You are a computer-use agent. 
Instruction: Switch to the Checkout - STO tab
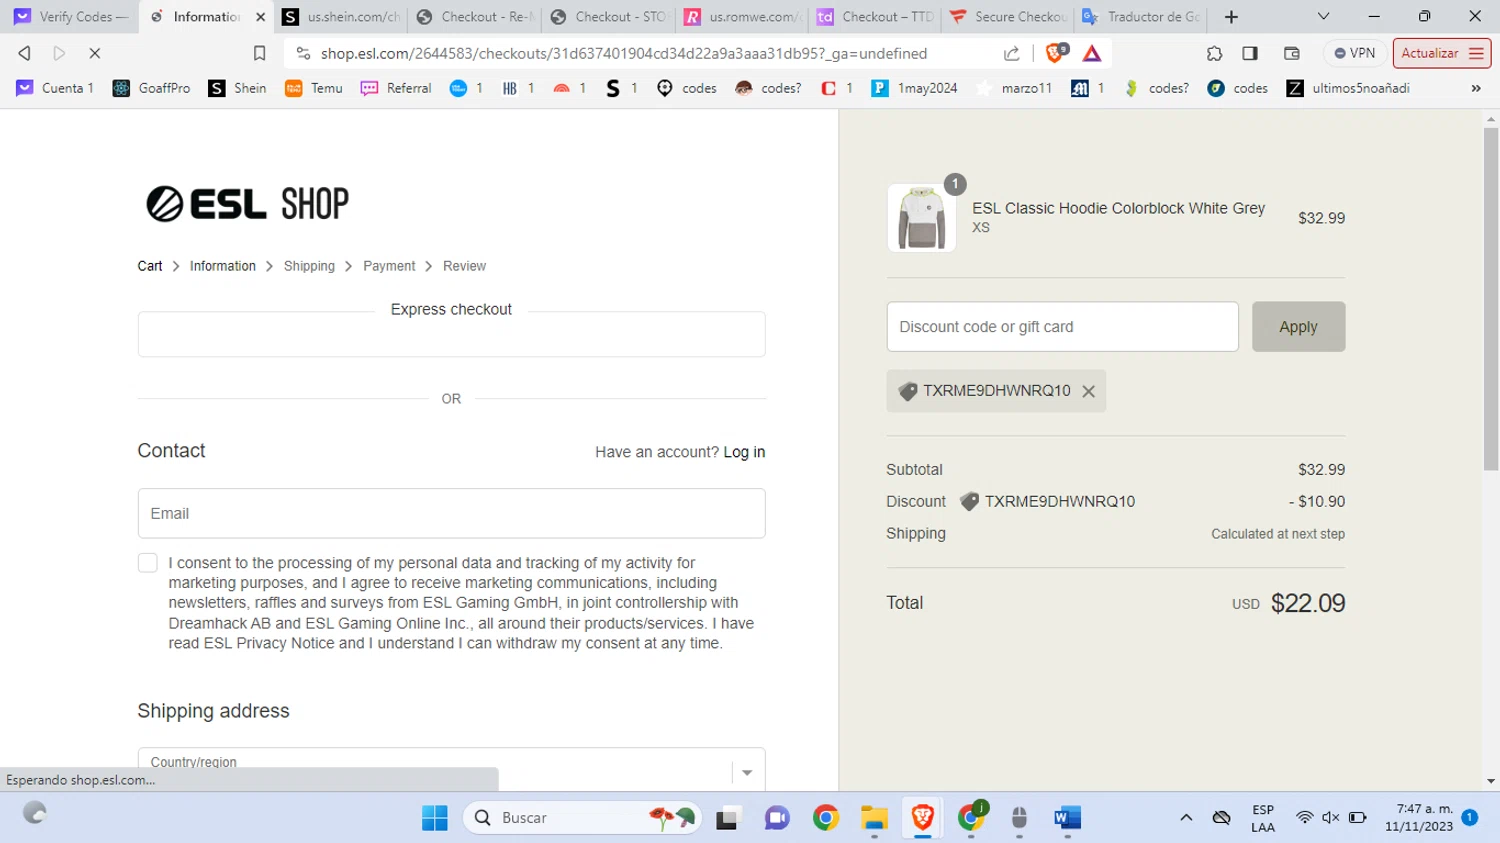tap(609, 17)
